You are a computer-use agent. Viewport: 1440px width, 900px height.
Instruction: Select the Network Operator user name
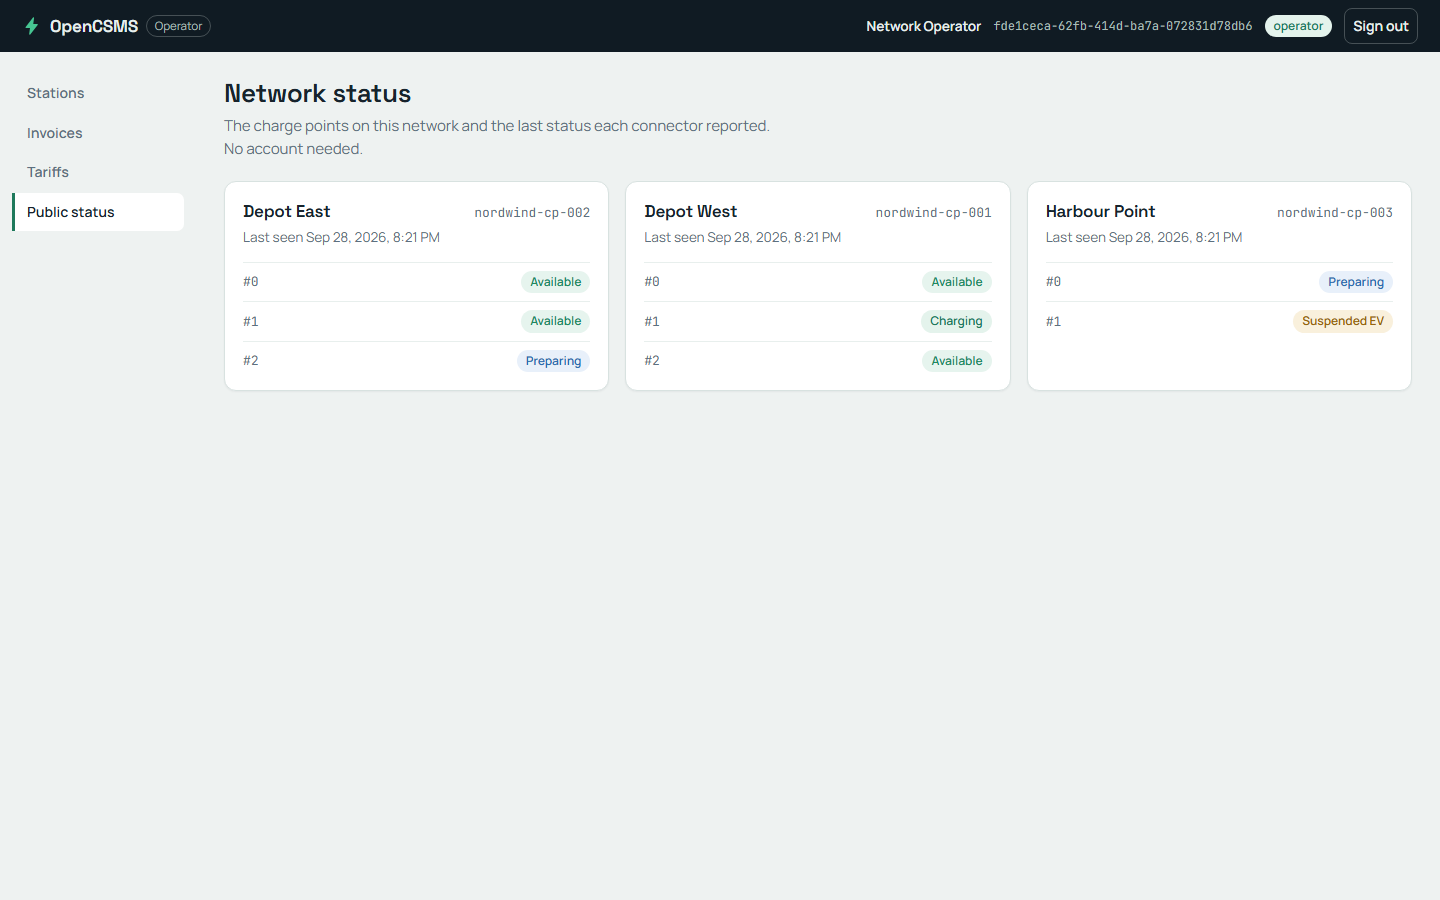[923, 26]
